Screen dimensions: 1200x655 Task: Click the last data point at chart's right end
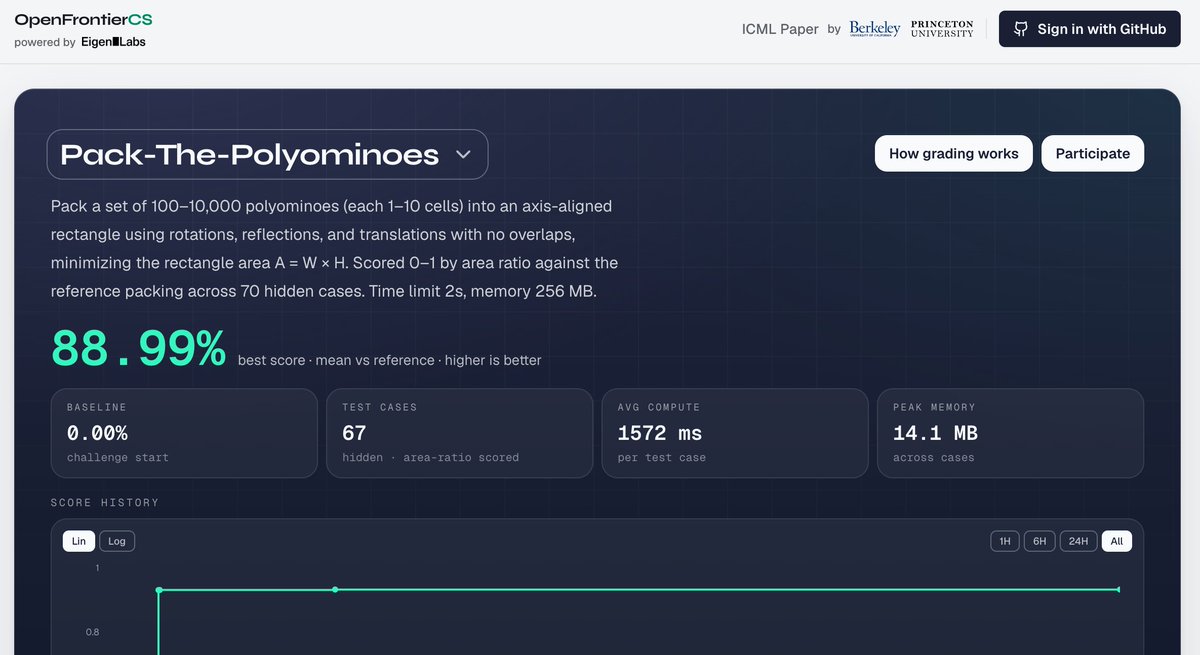click(x=1118, y=590)
